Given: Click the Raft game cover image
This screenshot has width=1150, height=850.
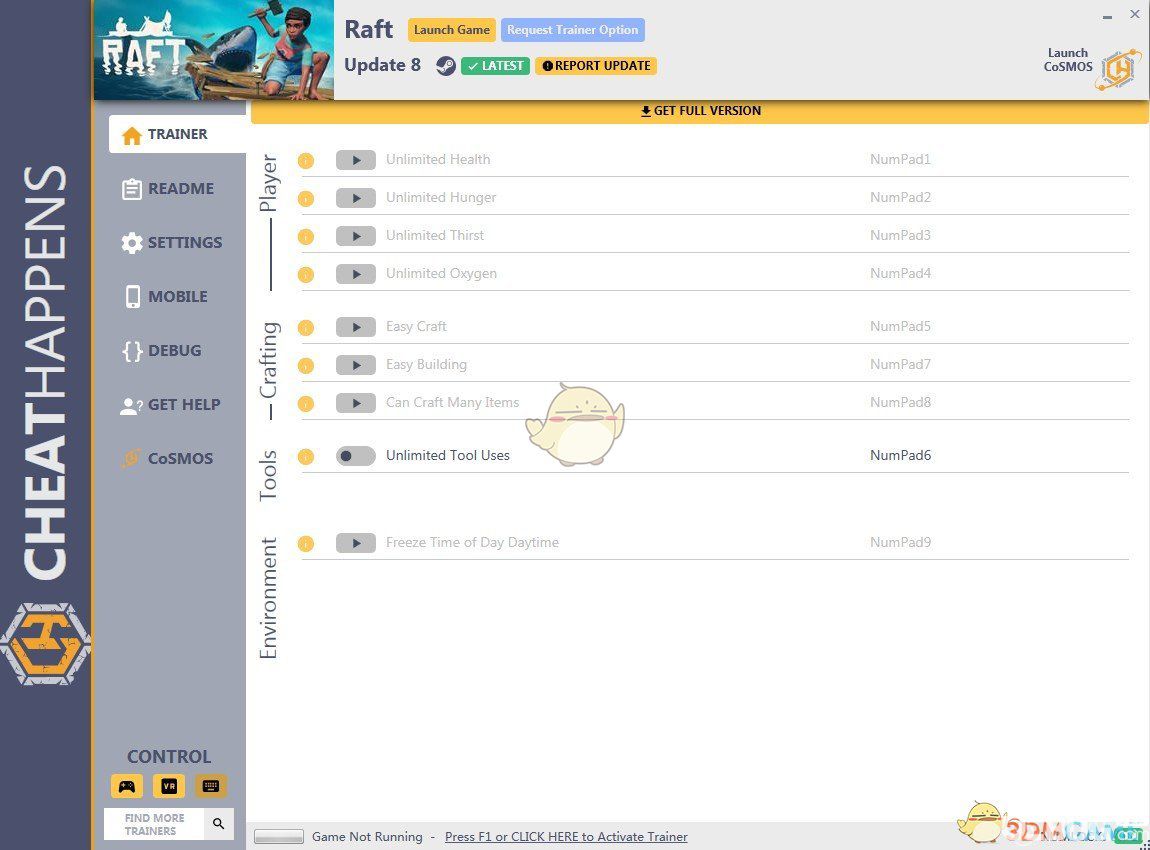Looking at the screenshot, I should click(x=214, y=50).
